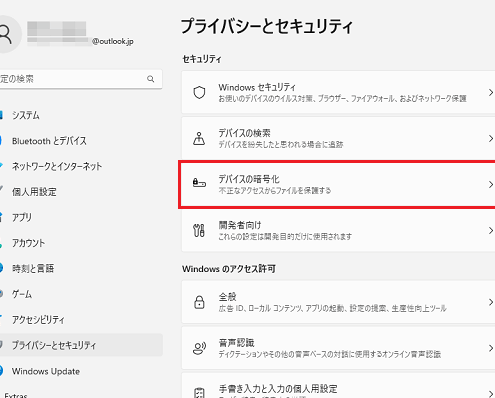Expand the 開発者向け row chevron

tap(491, 230)
